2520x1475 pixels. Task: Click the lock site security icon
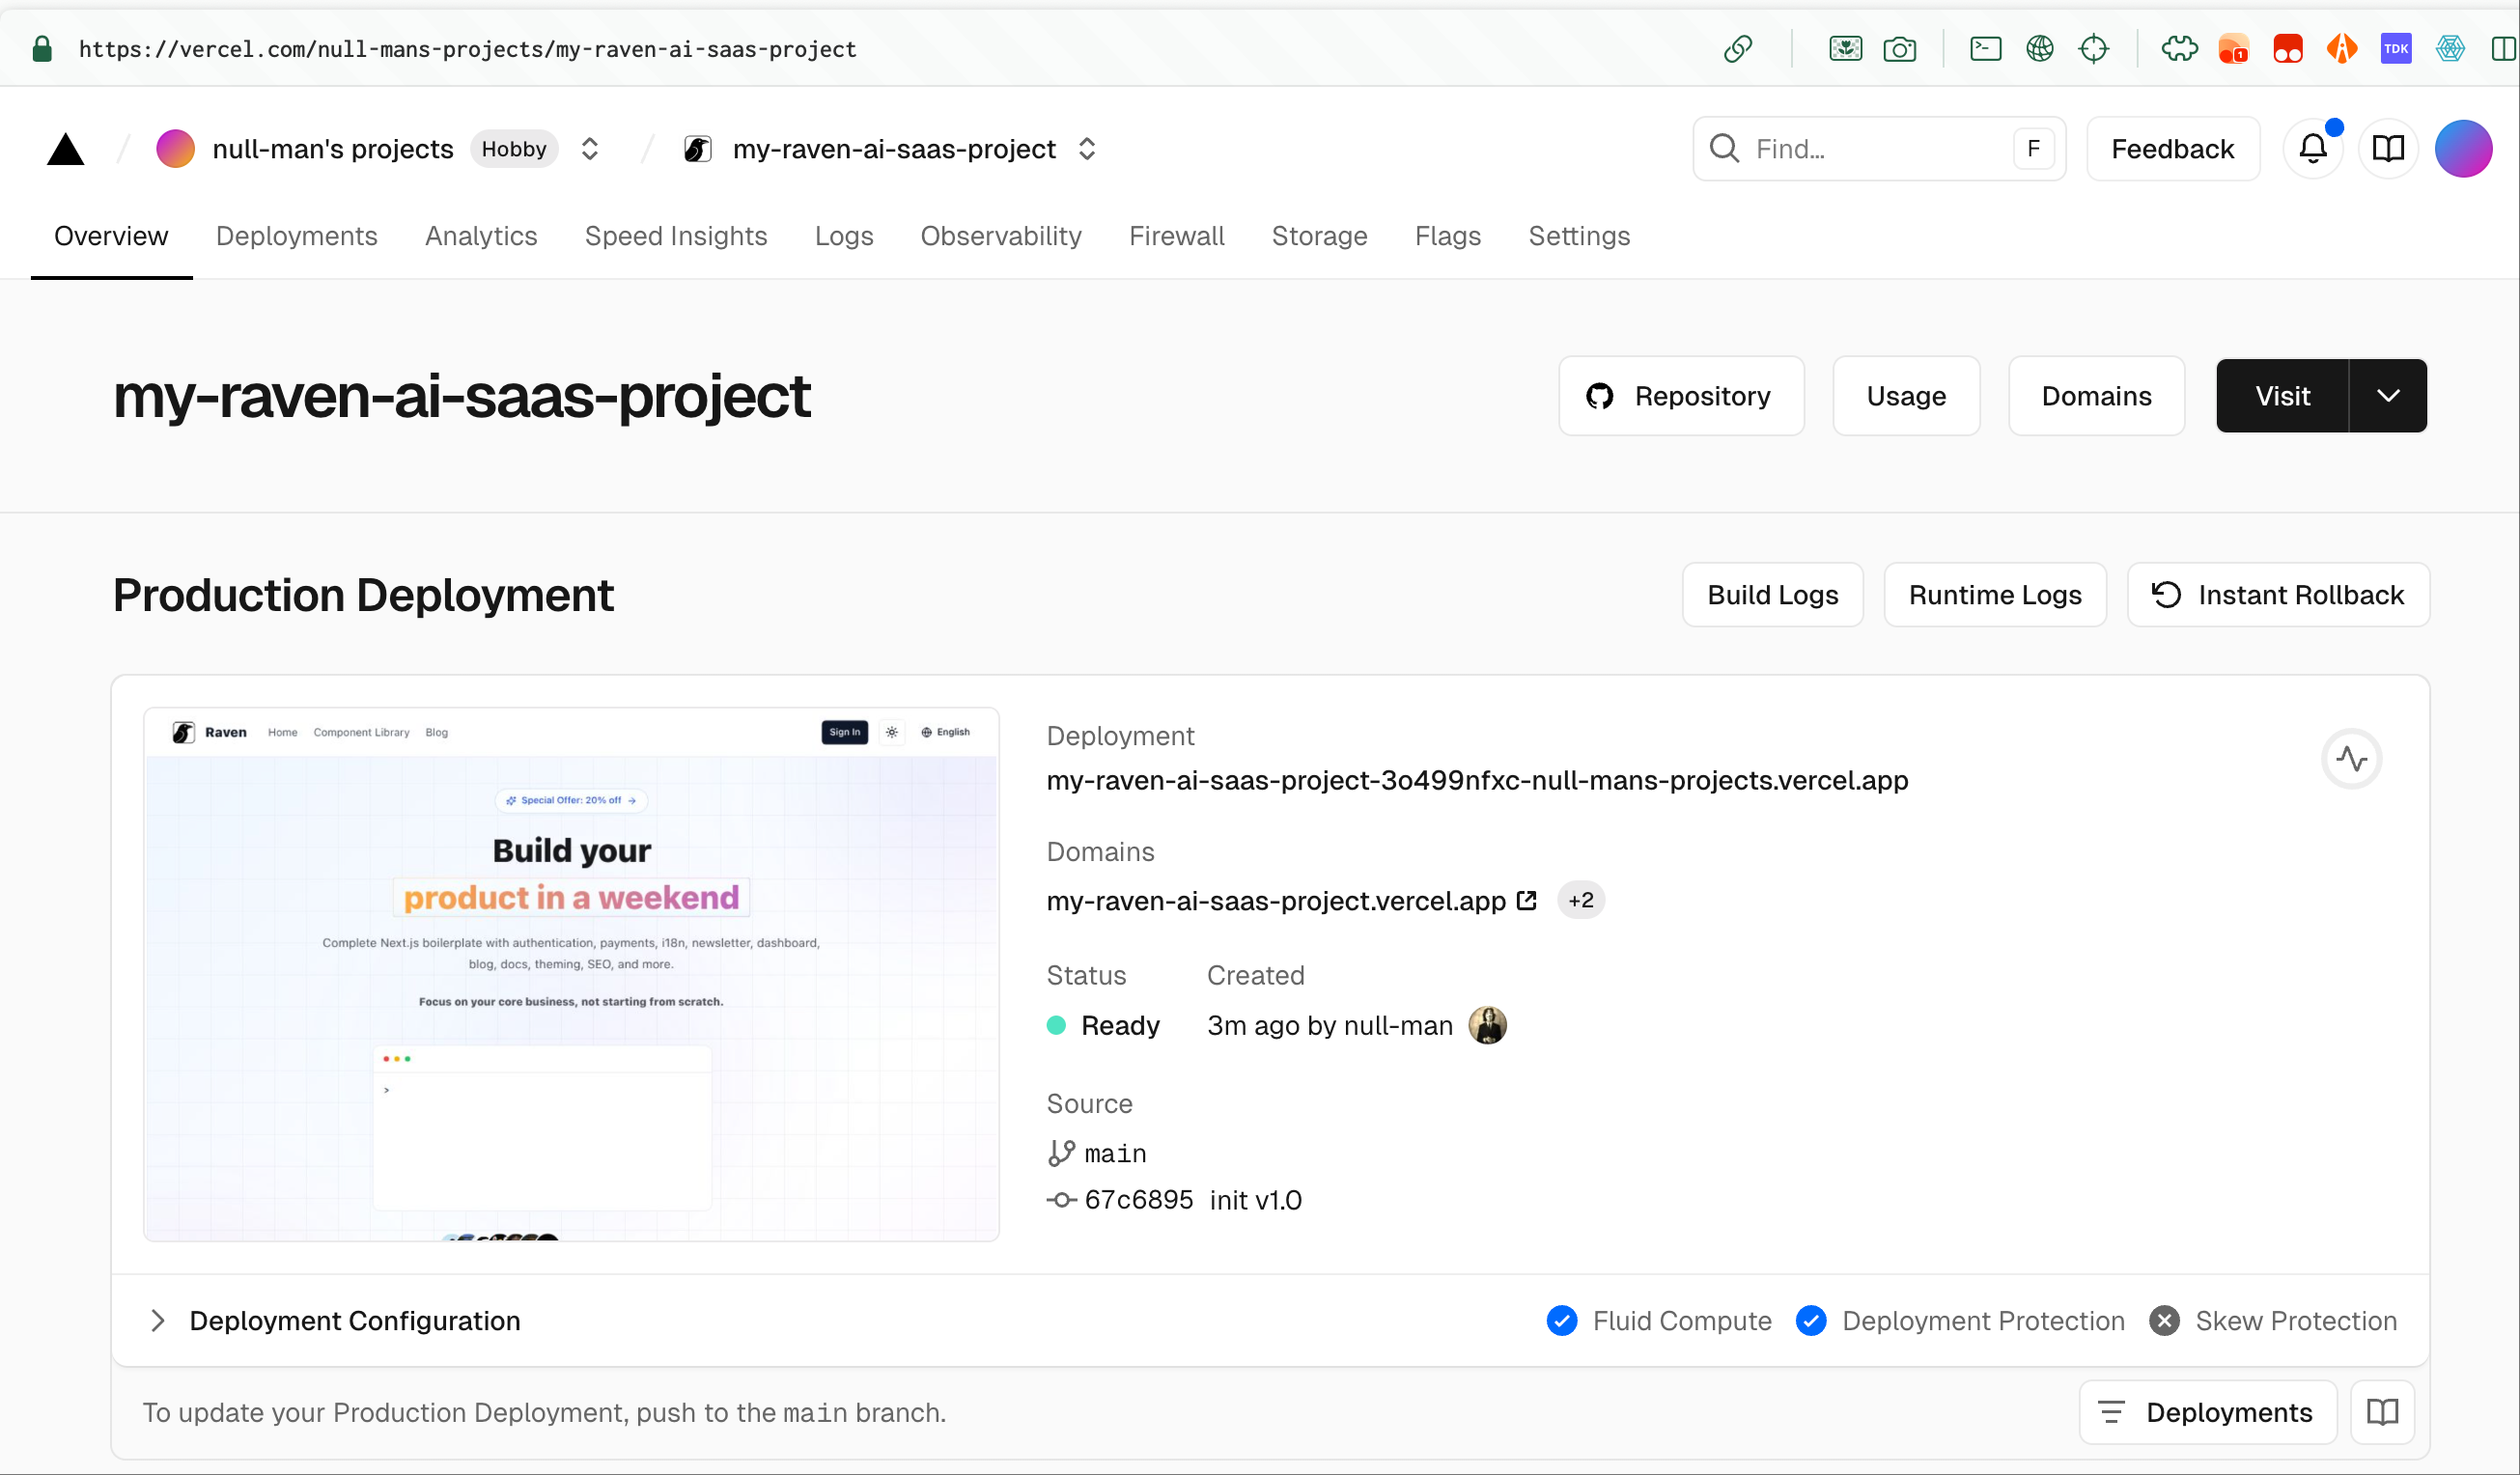[42, 48]
